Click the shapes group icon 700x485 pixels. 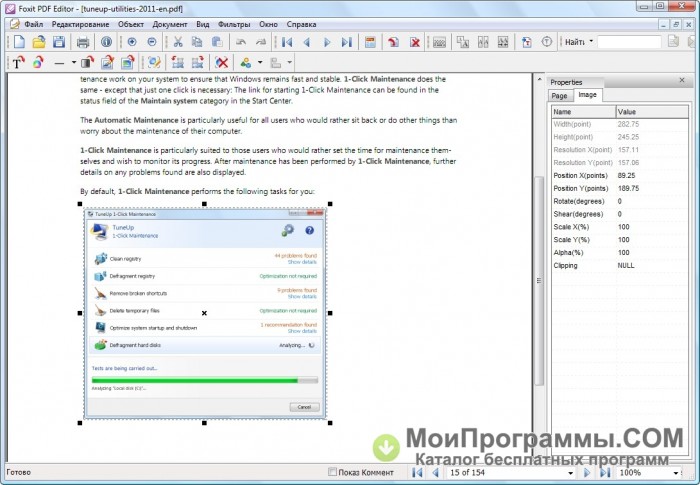246,63
